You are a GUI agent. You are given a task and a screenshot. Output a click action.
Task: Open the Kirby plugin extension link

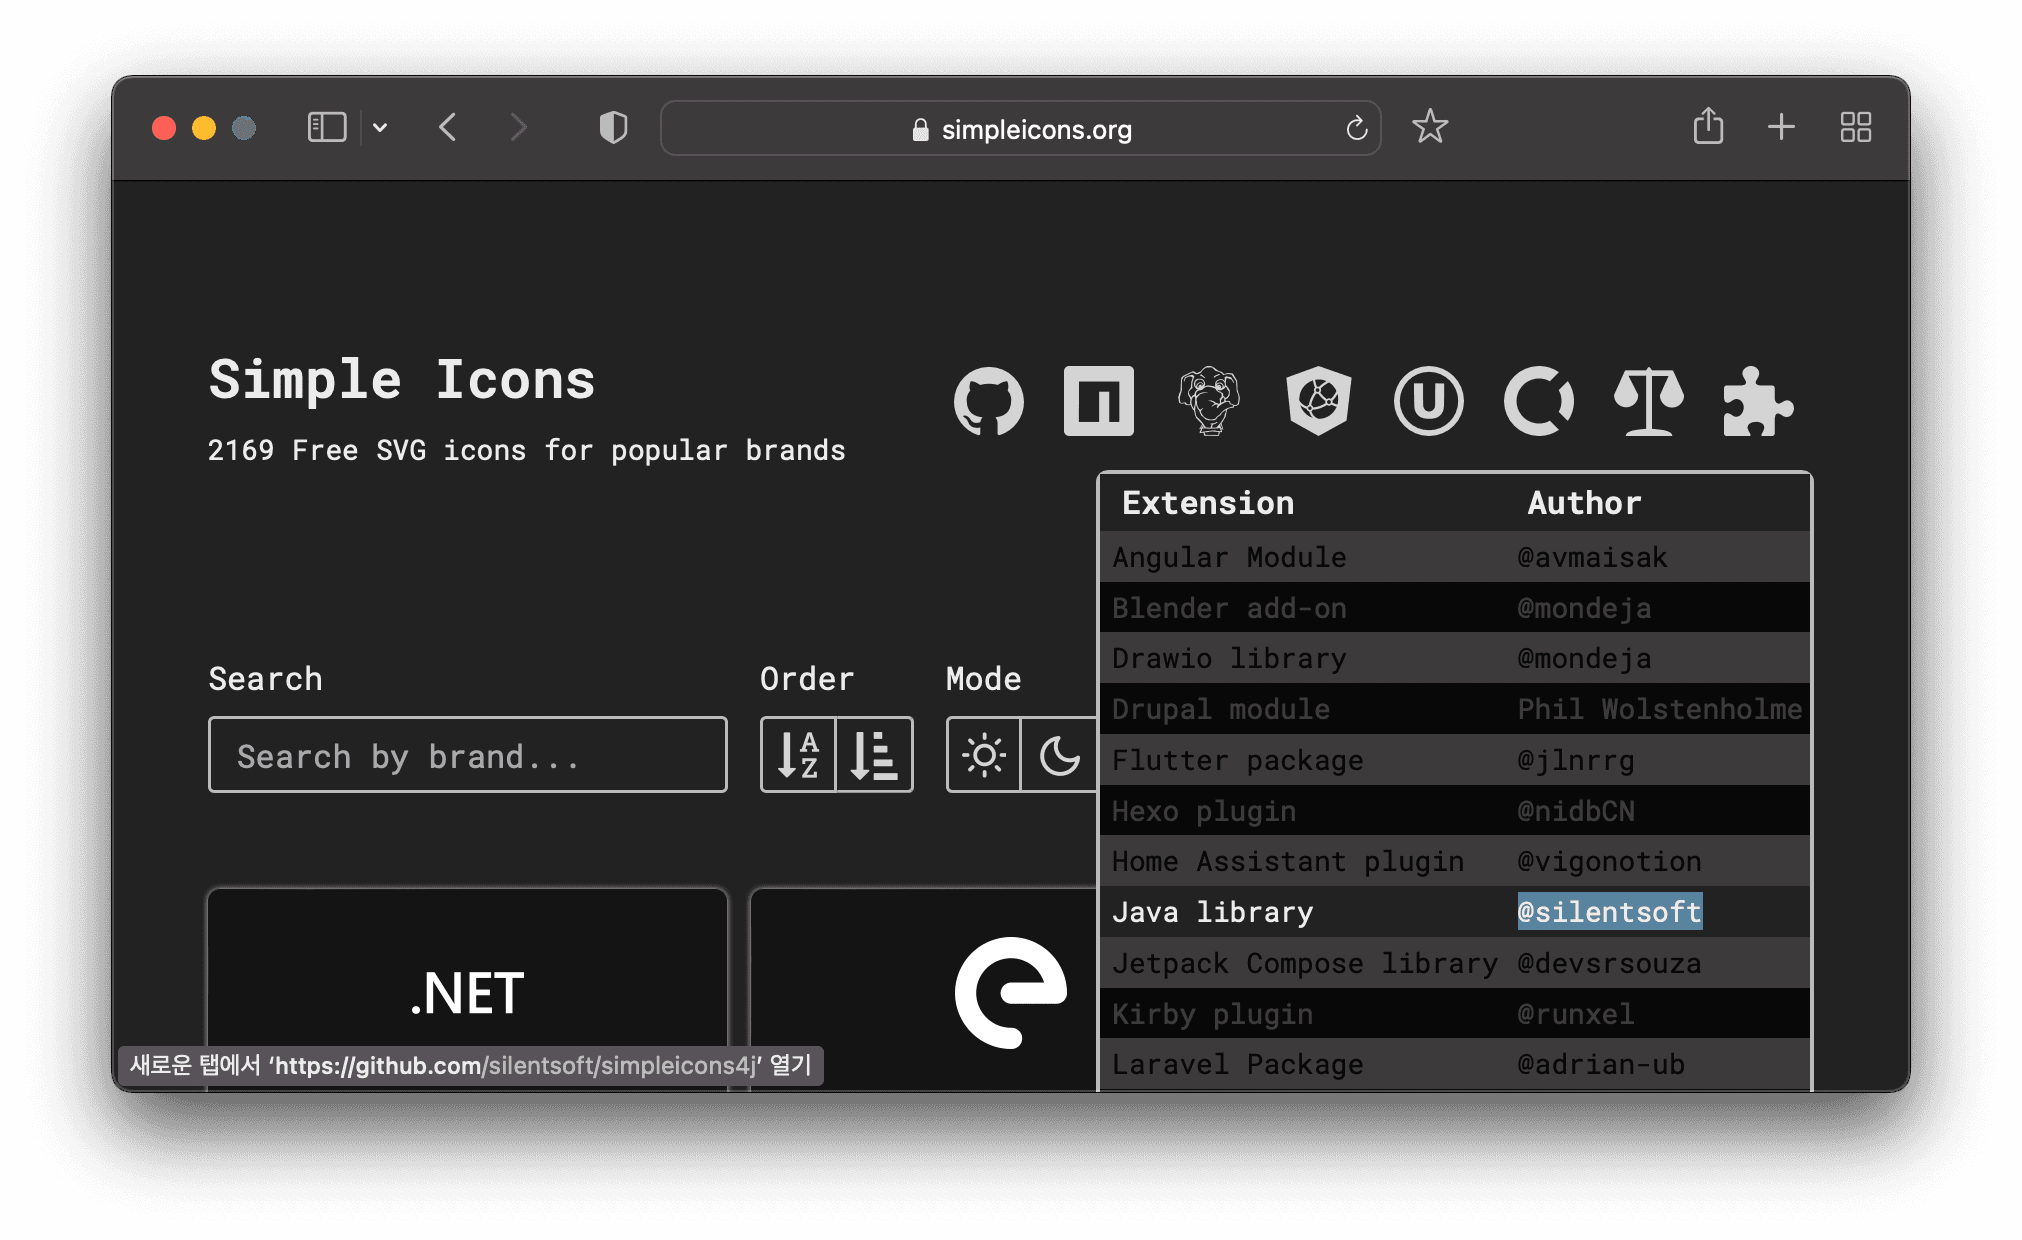coord(1212,1014)
